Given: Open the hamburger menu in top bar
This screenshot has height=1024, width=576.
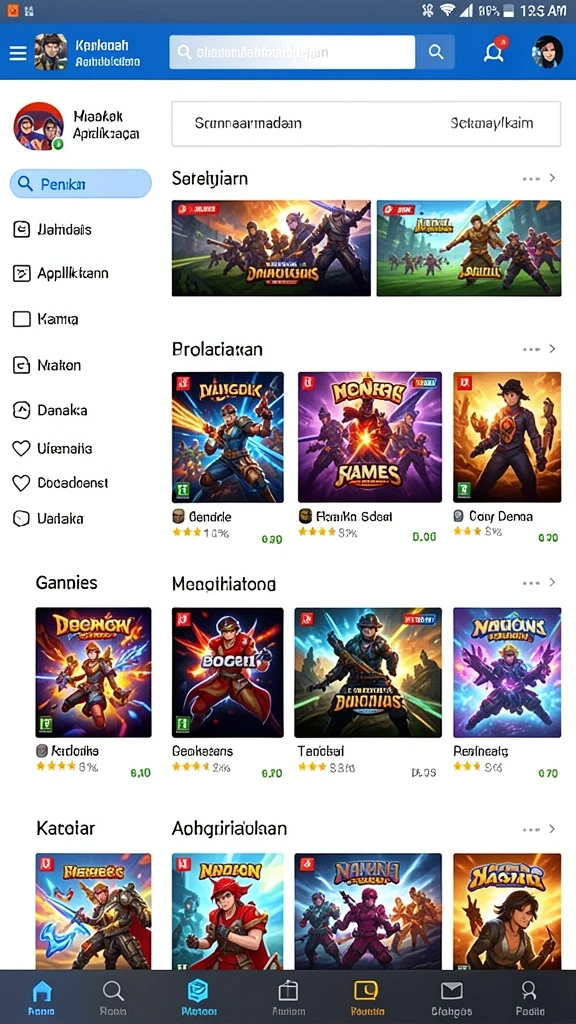Looking at the screenshot, I should pos(18,53).
